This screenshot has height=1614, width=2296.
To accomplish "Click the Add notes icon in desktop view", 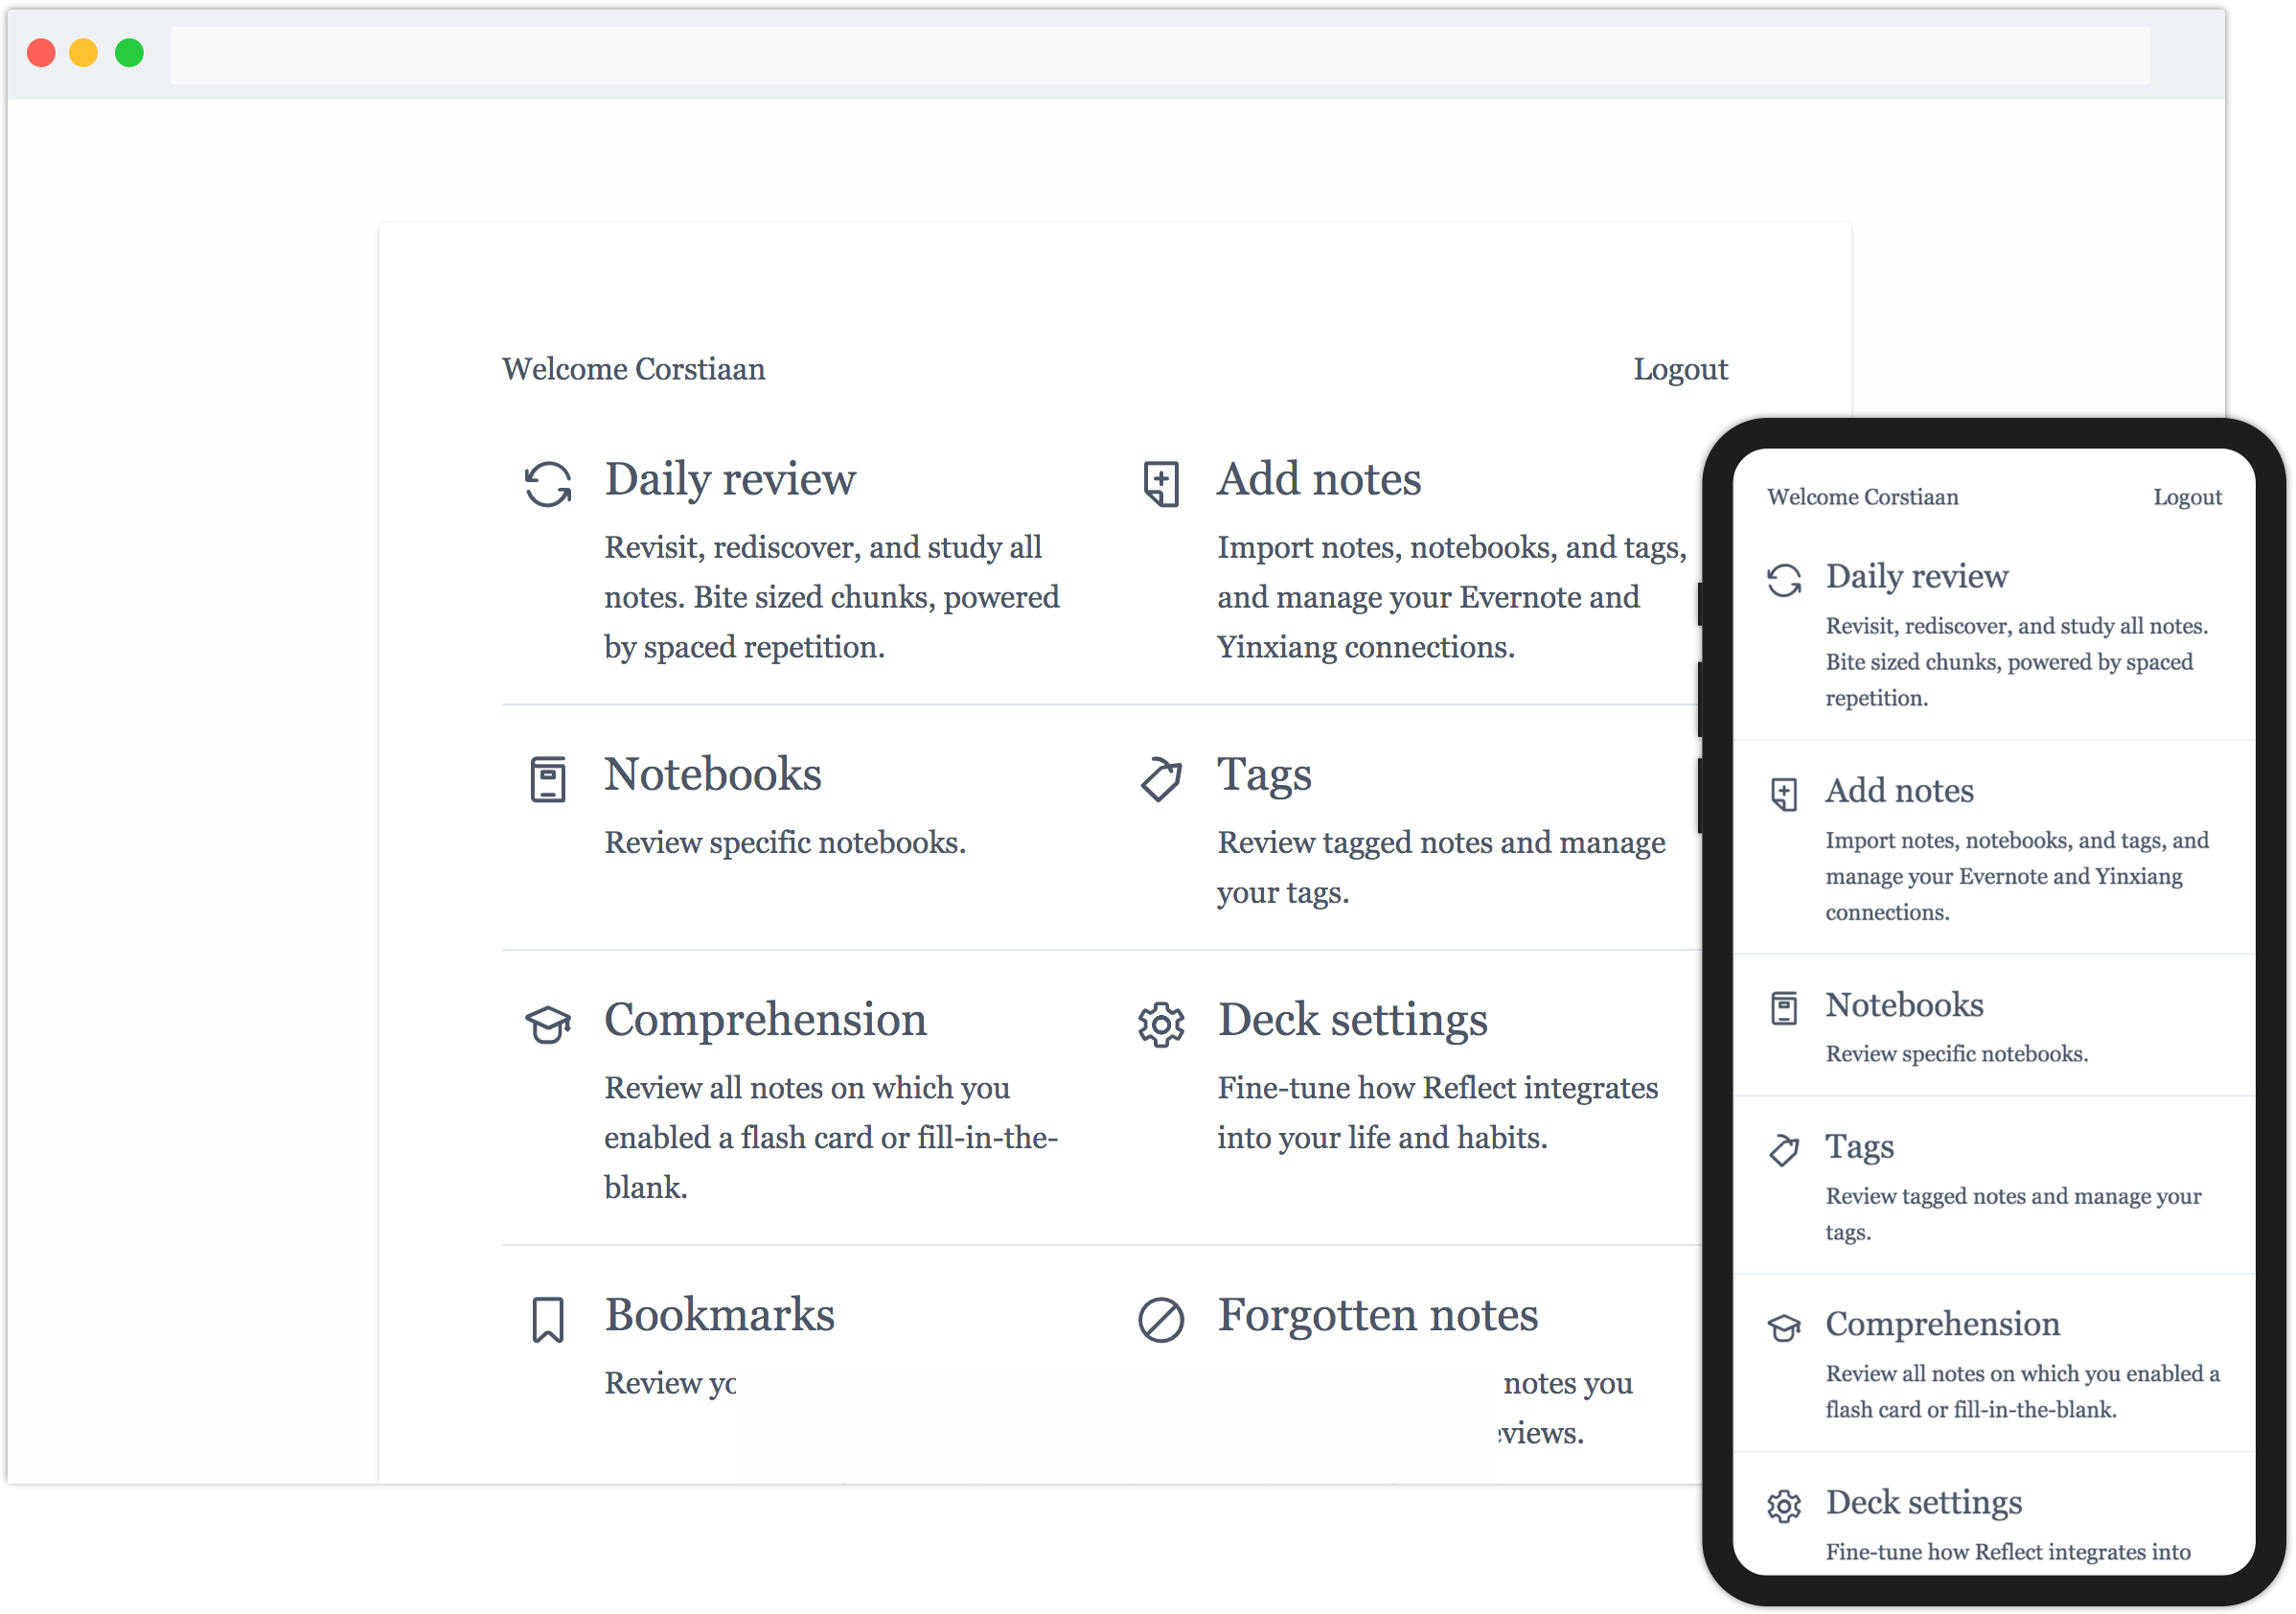I will click(1161, 484).
